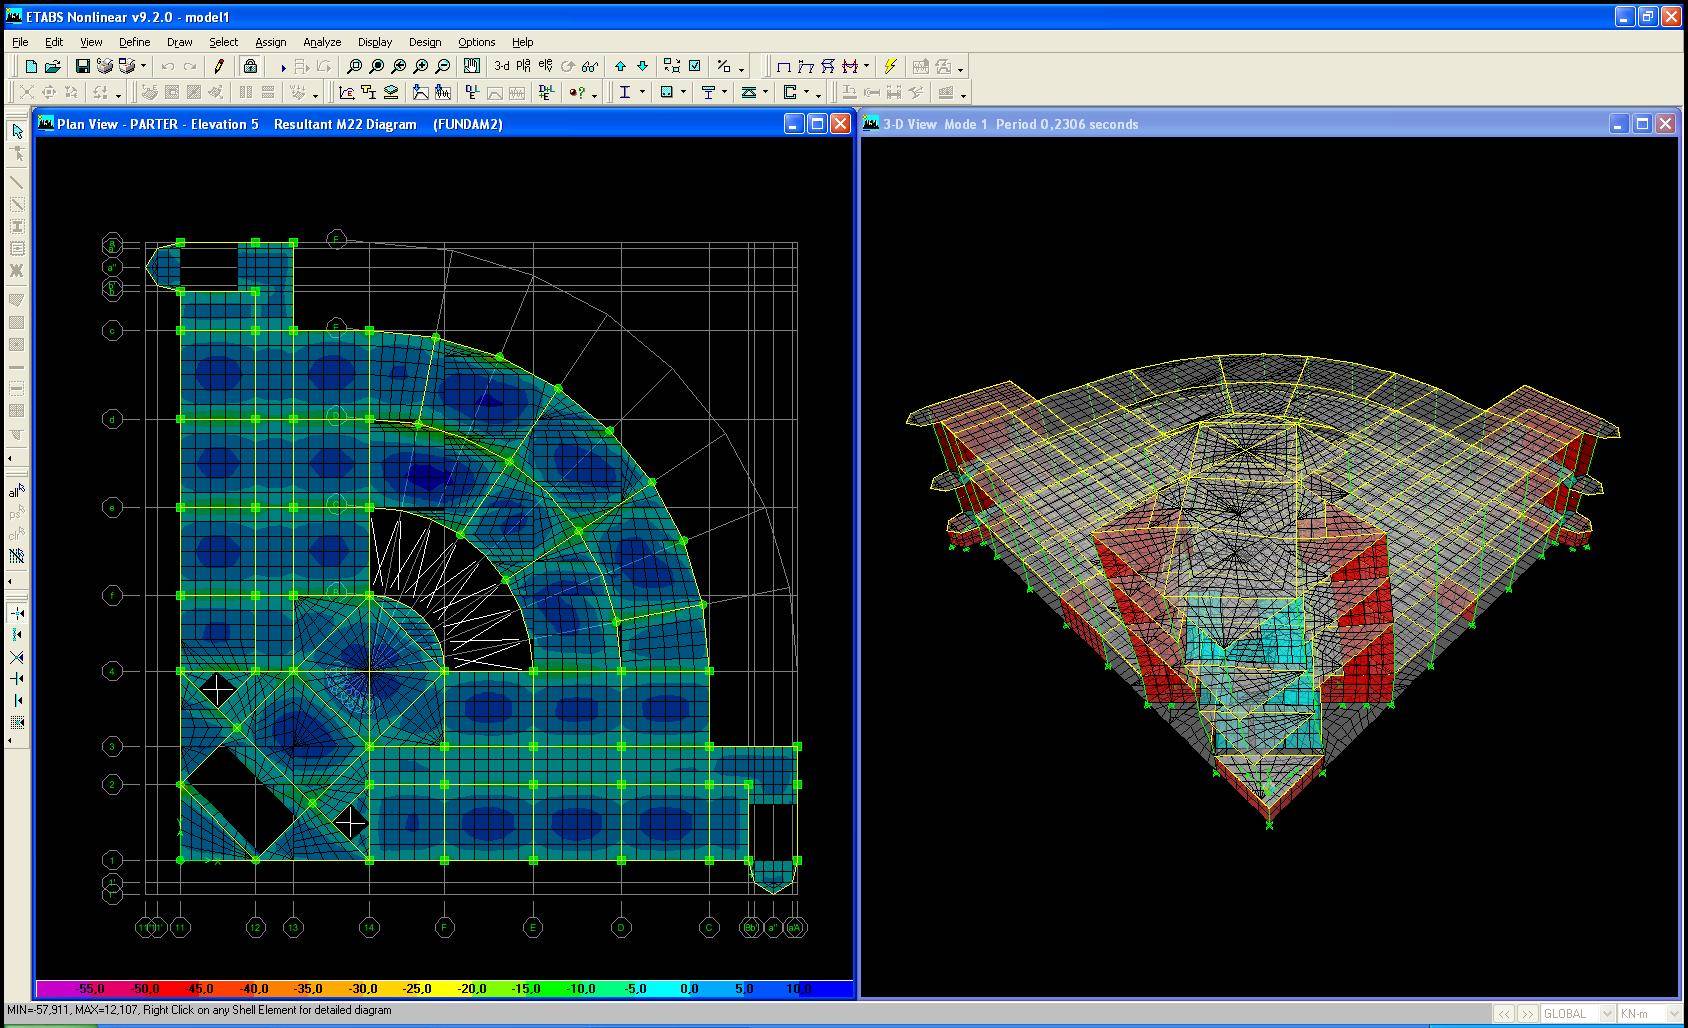Expand the steel frame design I-beam dropdown arrow
This screenshot has height=1028, width=1688.
click(642, 93)
